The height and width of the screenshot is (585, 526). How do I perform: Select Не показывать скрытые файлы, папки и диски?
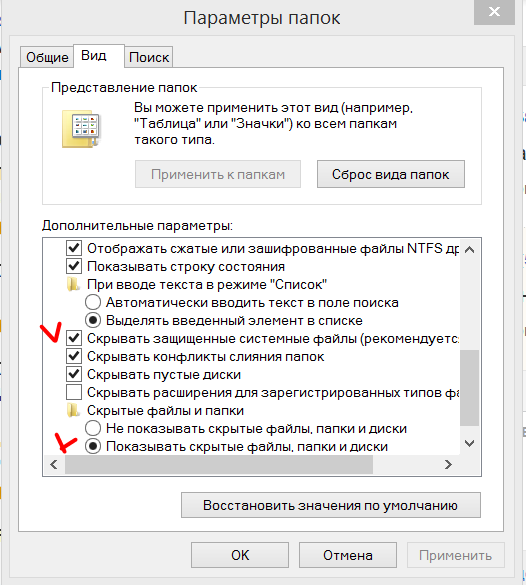click(x=93, y=428)
